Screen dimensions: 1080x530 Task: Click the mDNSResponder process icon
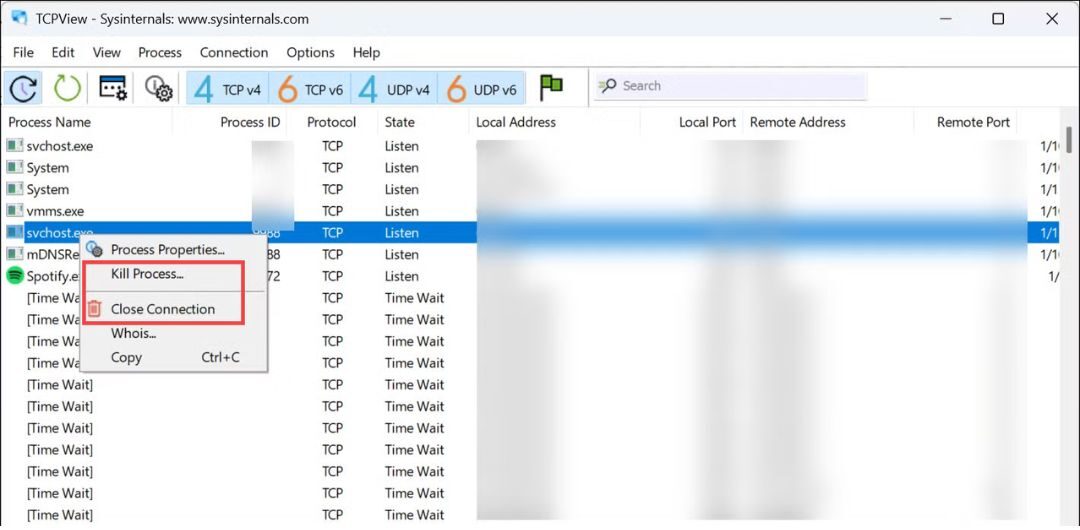click(14, 254)
